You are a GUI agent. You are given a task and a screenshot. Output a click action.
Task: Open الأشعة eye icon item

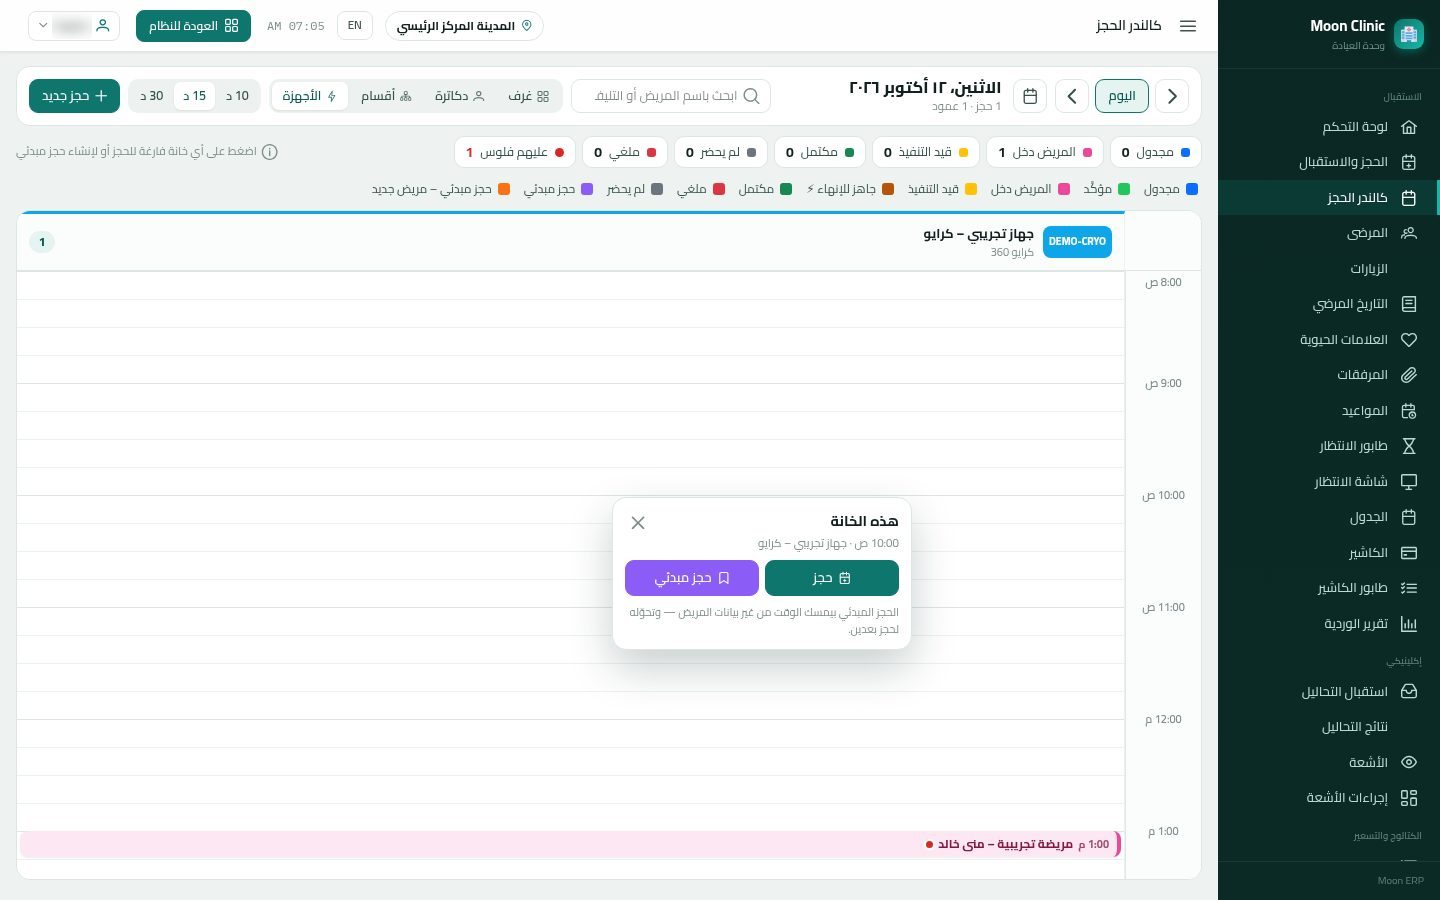click(1328, 762)
